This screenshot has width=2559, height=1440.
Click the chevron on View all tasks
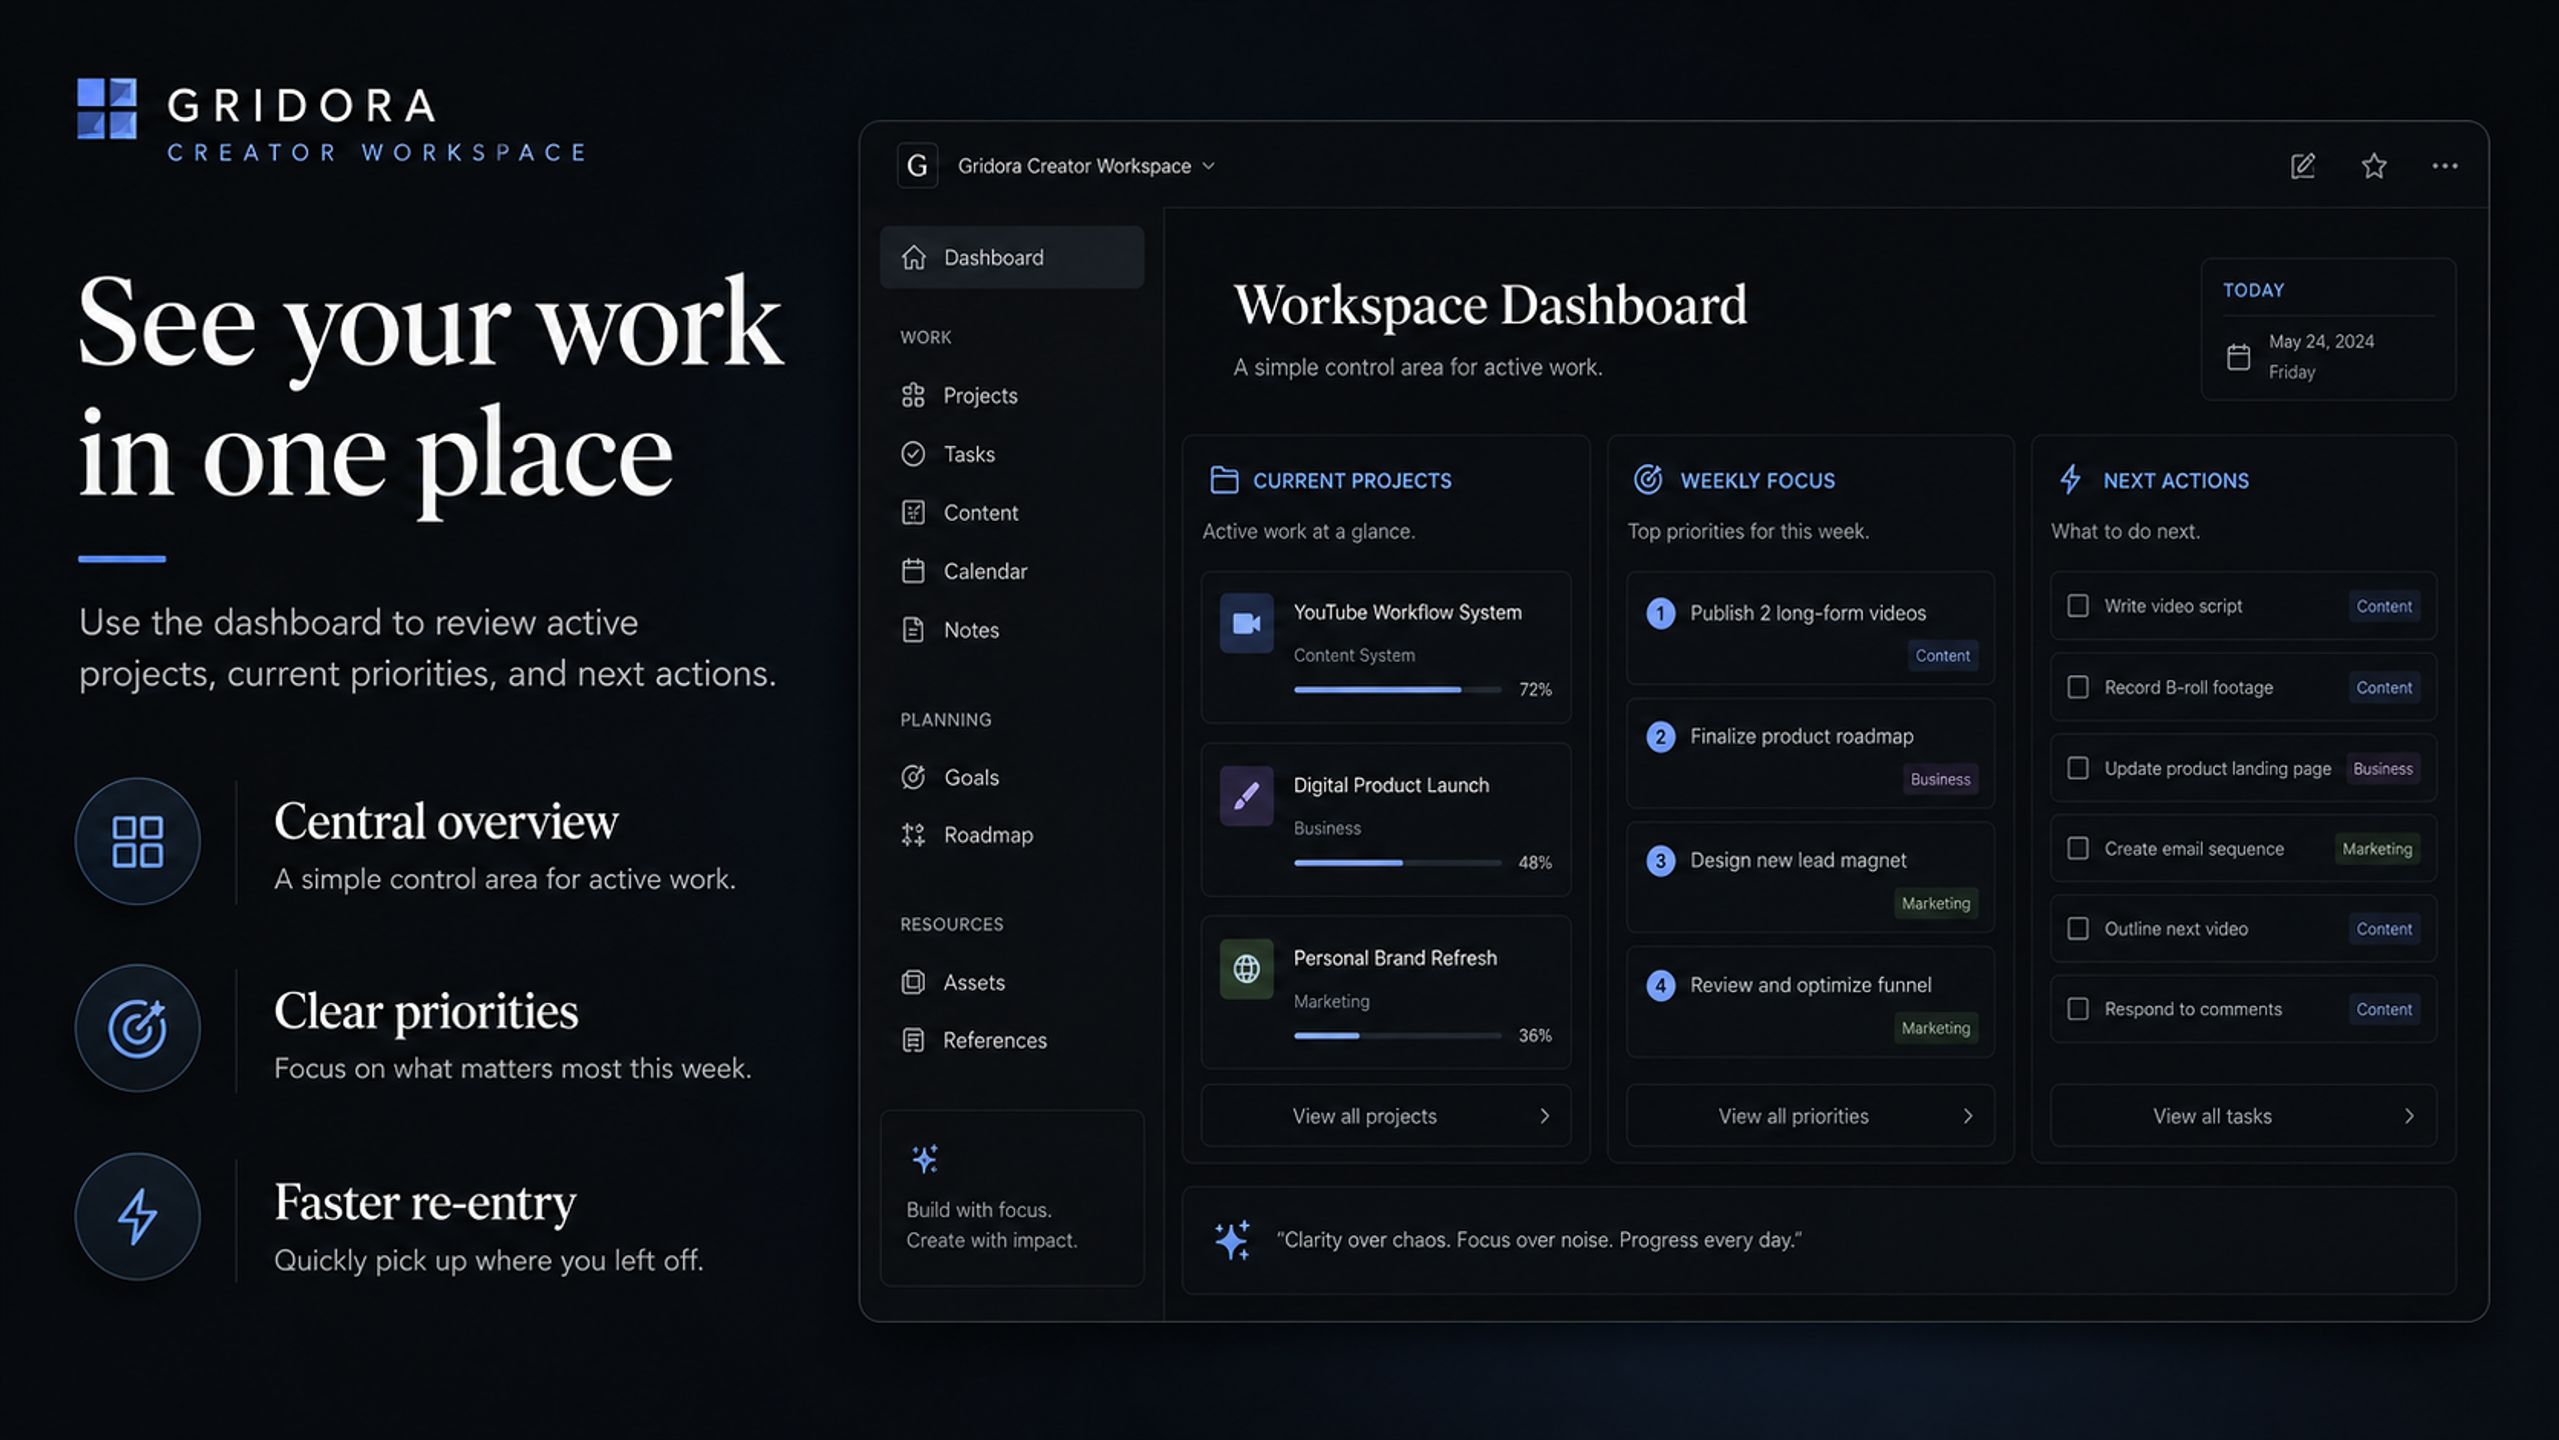(2408, 1116)
